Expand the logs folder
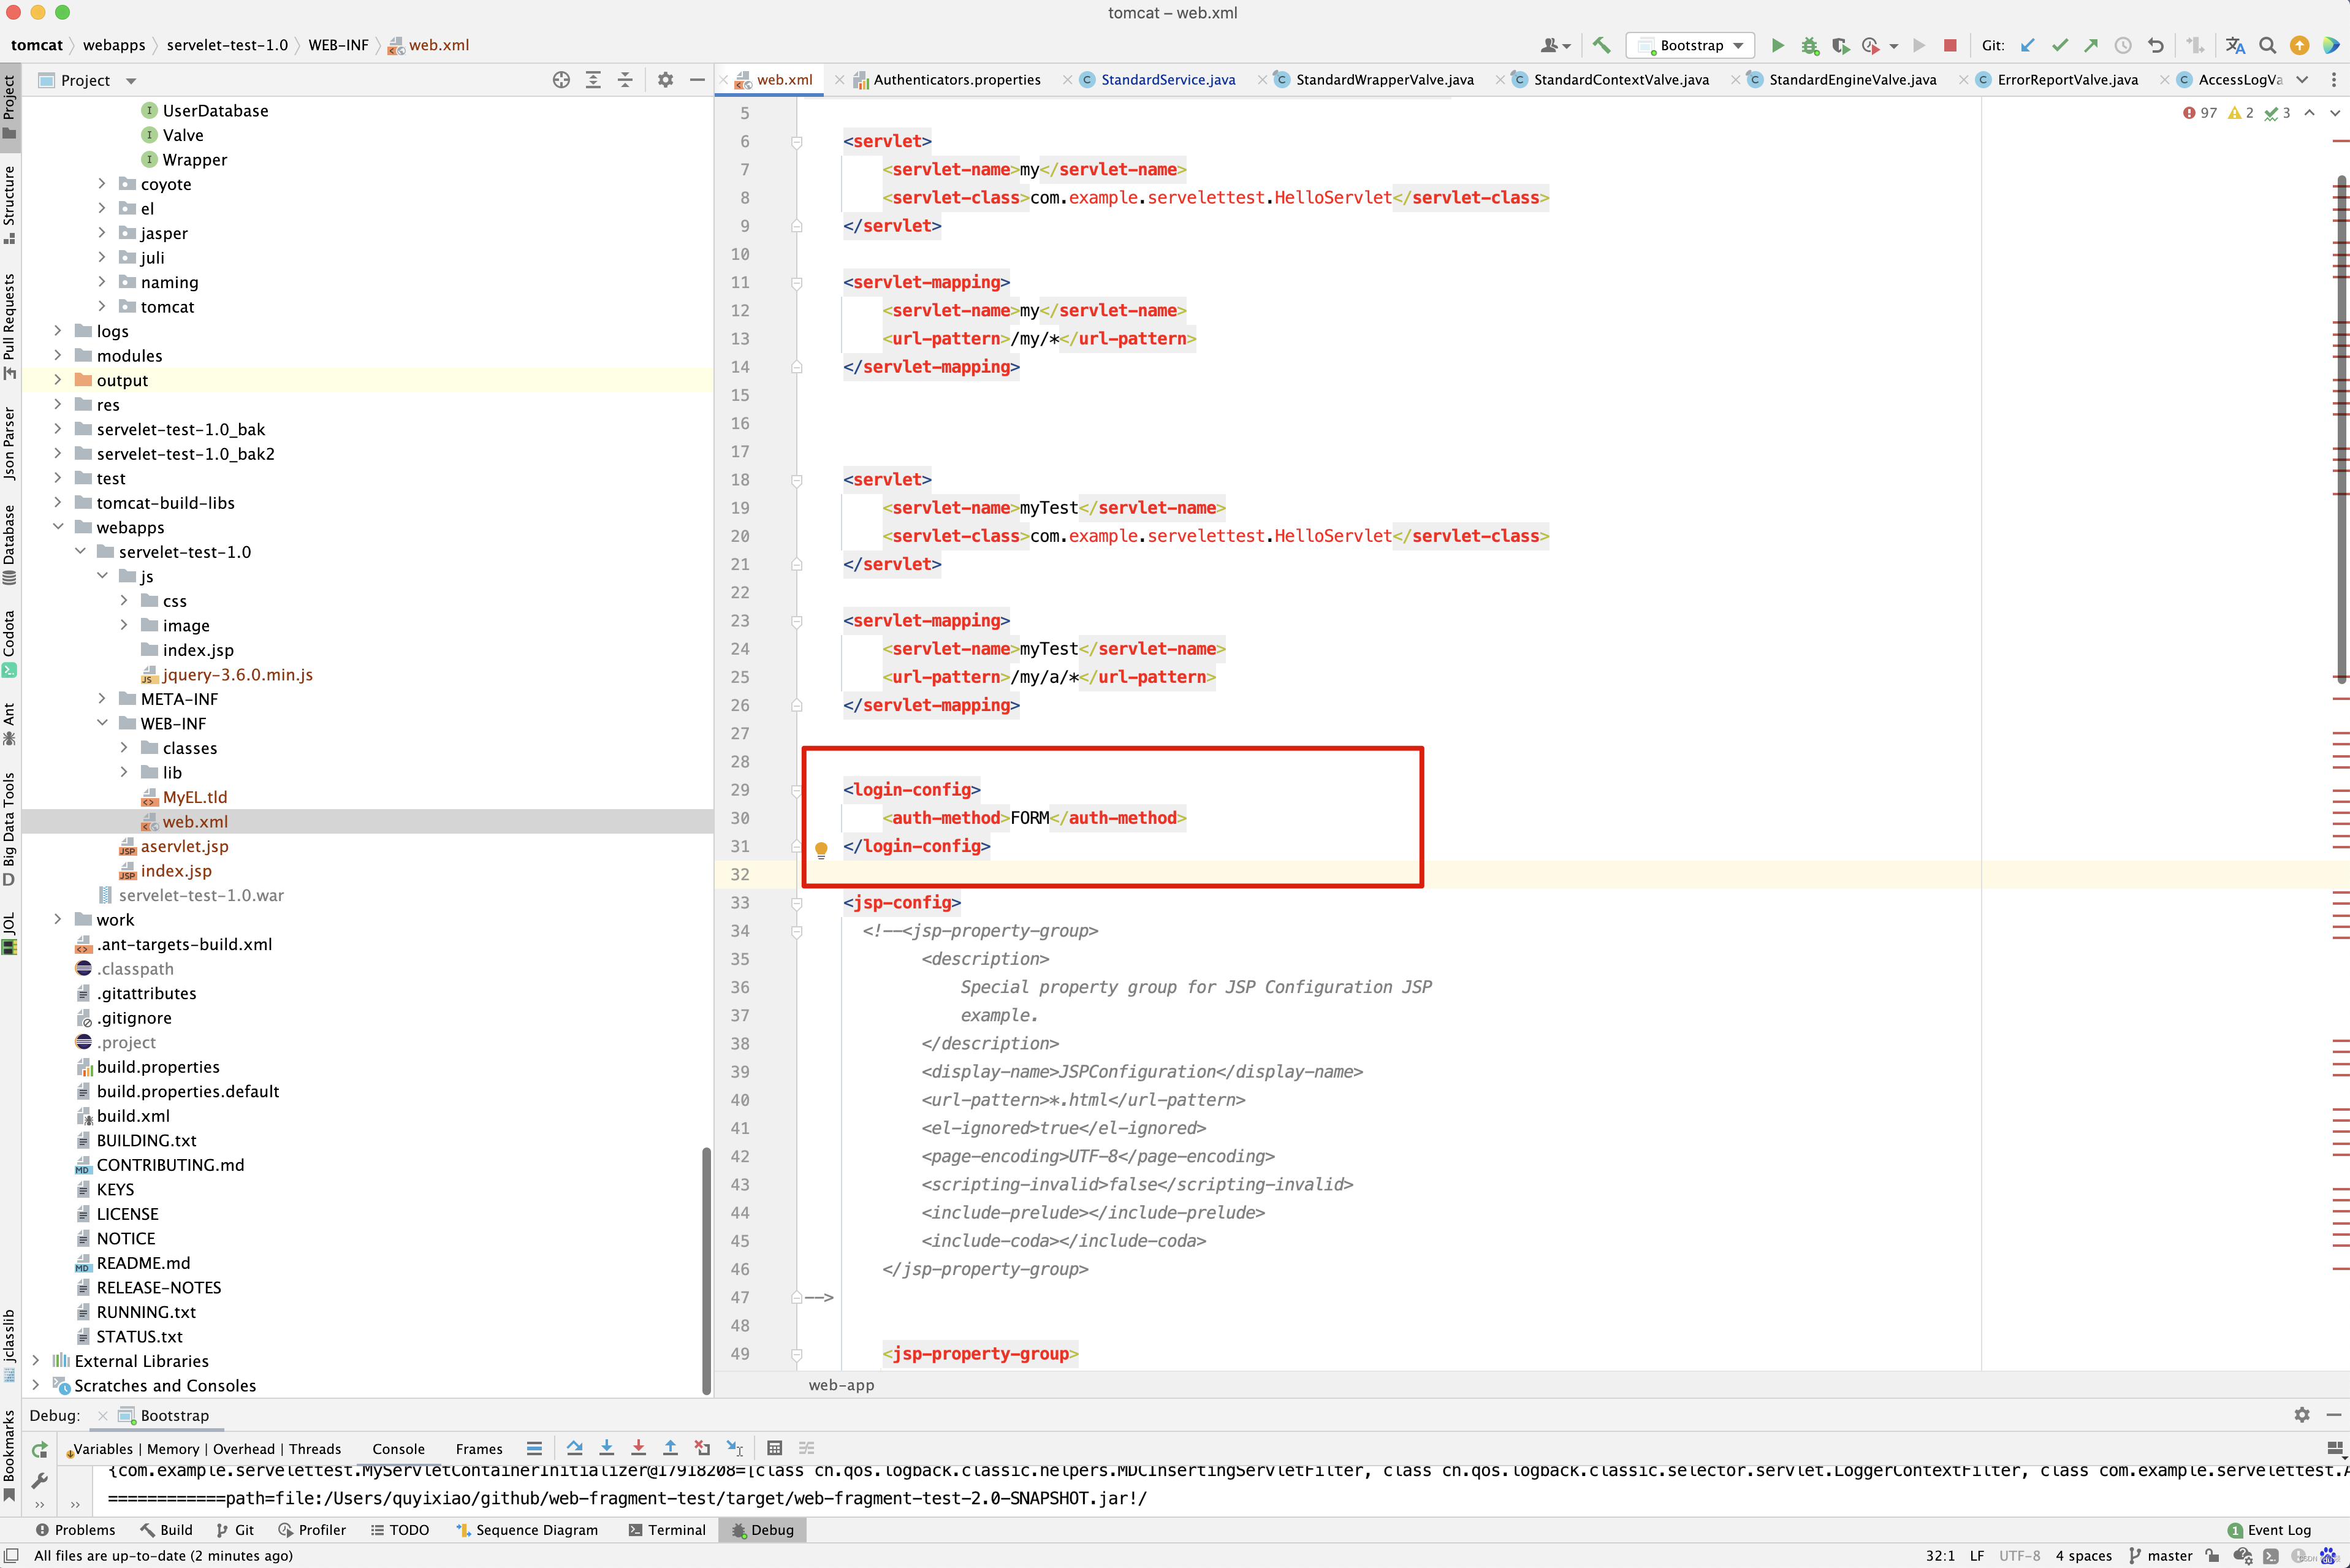Image resolution: width=2350 pixels, height=1568 pixels. click(x=57, y=331)
